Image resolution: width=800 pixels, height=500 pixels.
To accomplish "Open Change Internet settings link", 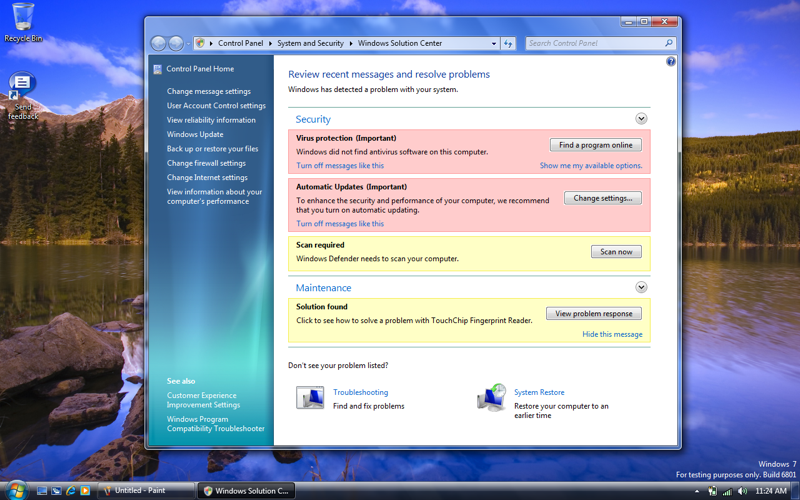I will click(207, 177).
